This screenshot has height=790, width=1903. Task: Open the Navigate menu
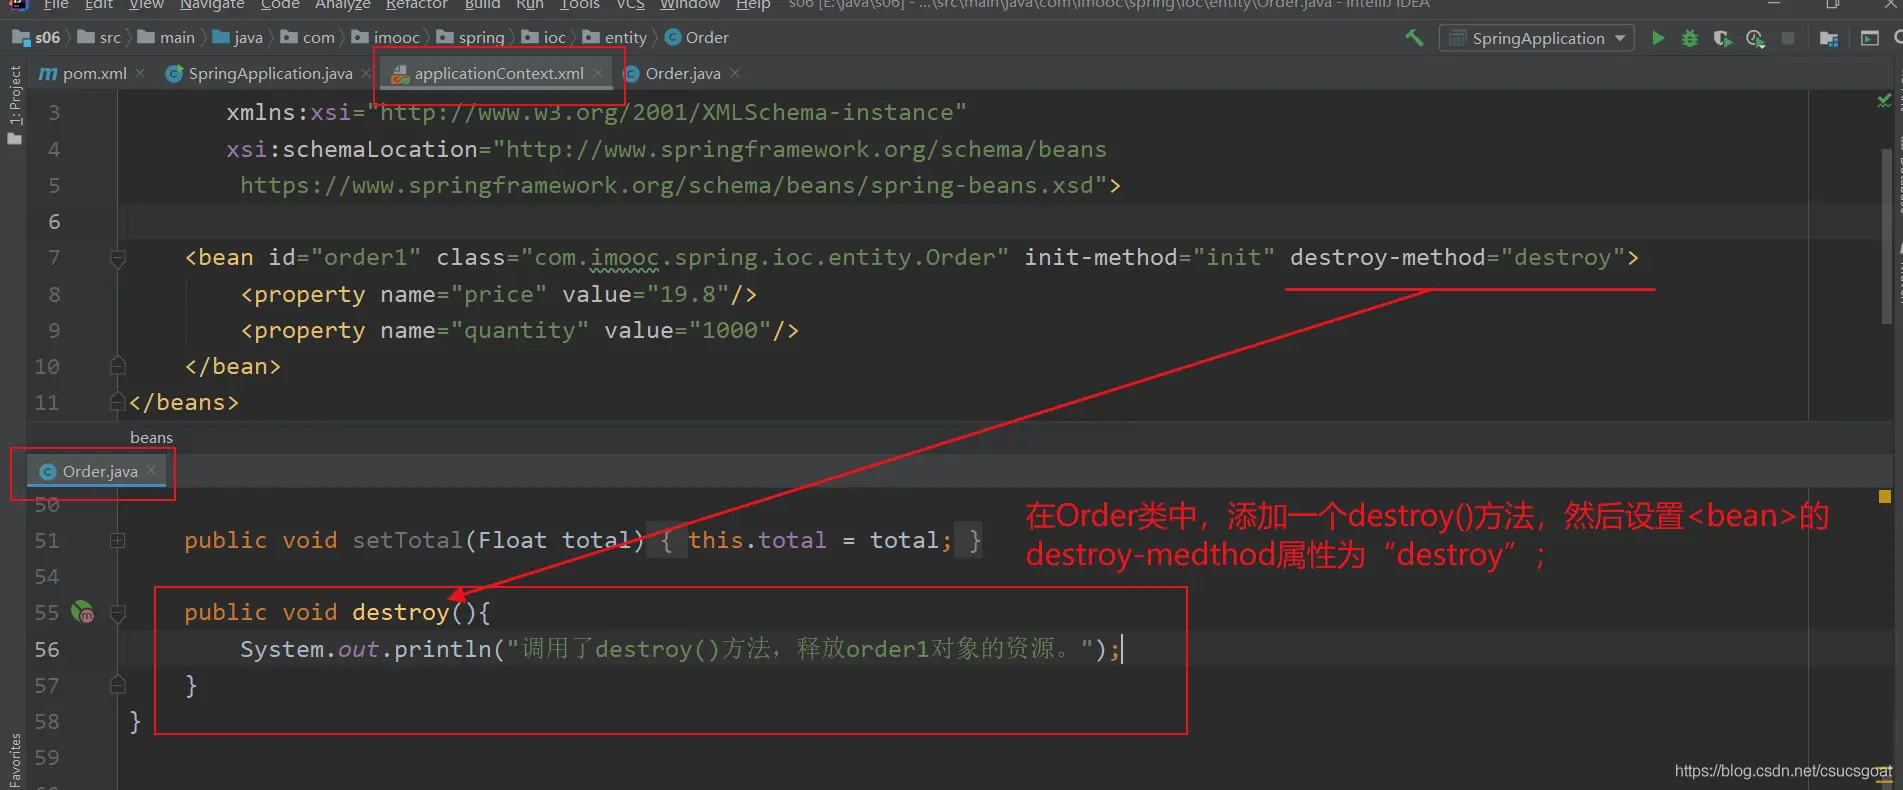point(211,5)
